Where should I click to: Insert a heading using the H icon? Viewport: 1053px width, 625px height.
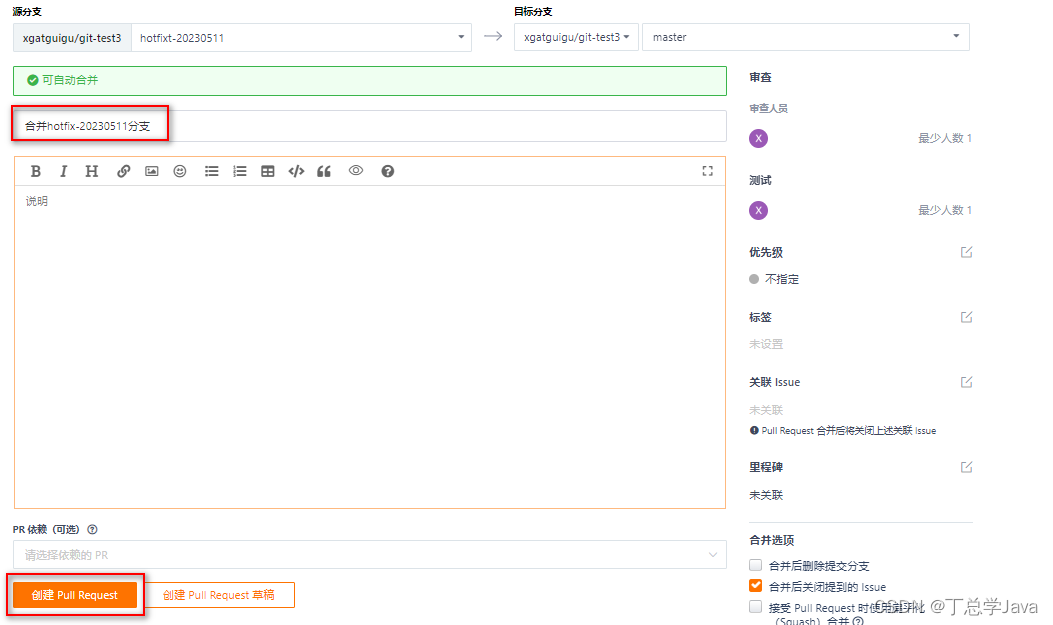pyautogui.click(x=91, y=170)
